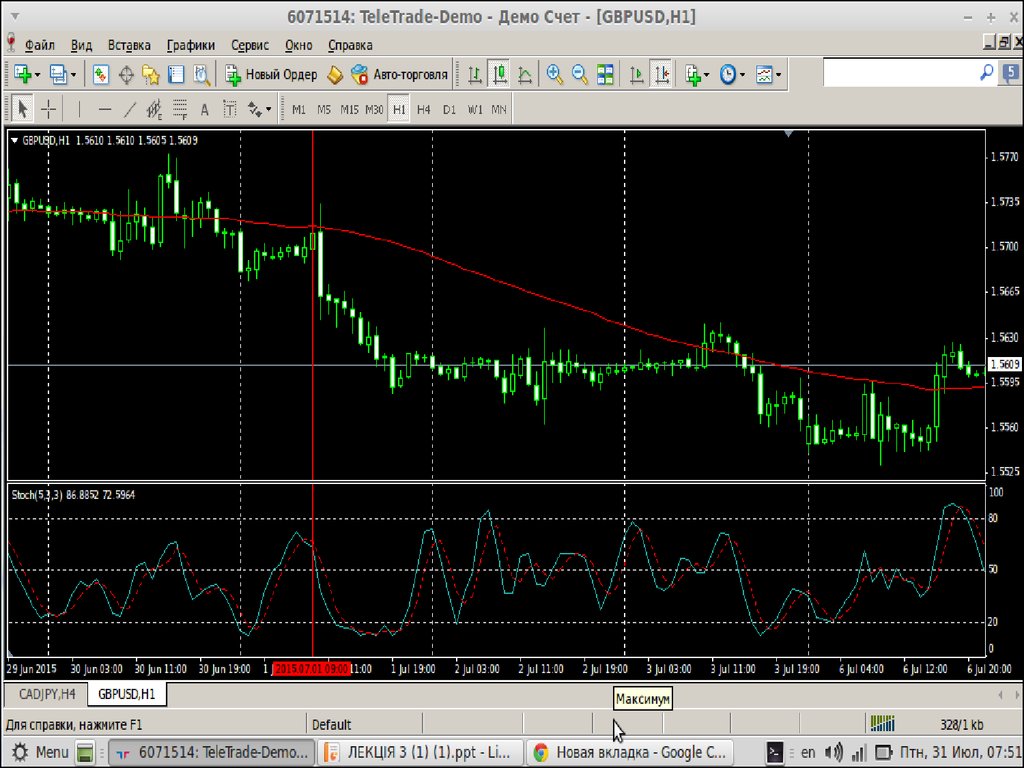Screen dimensions: 1024x768
Task: Activate the crosshair mode
Action: pos(48,109)
